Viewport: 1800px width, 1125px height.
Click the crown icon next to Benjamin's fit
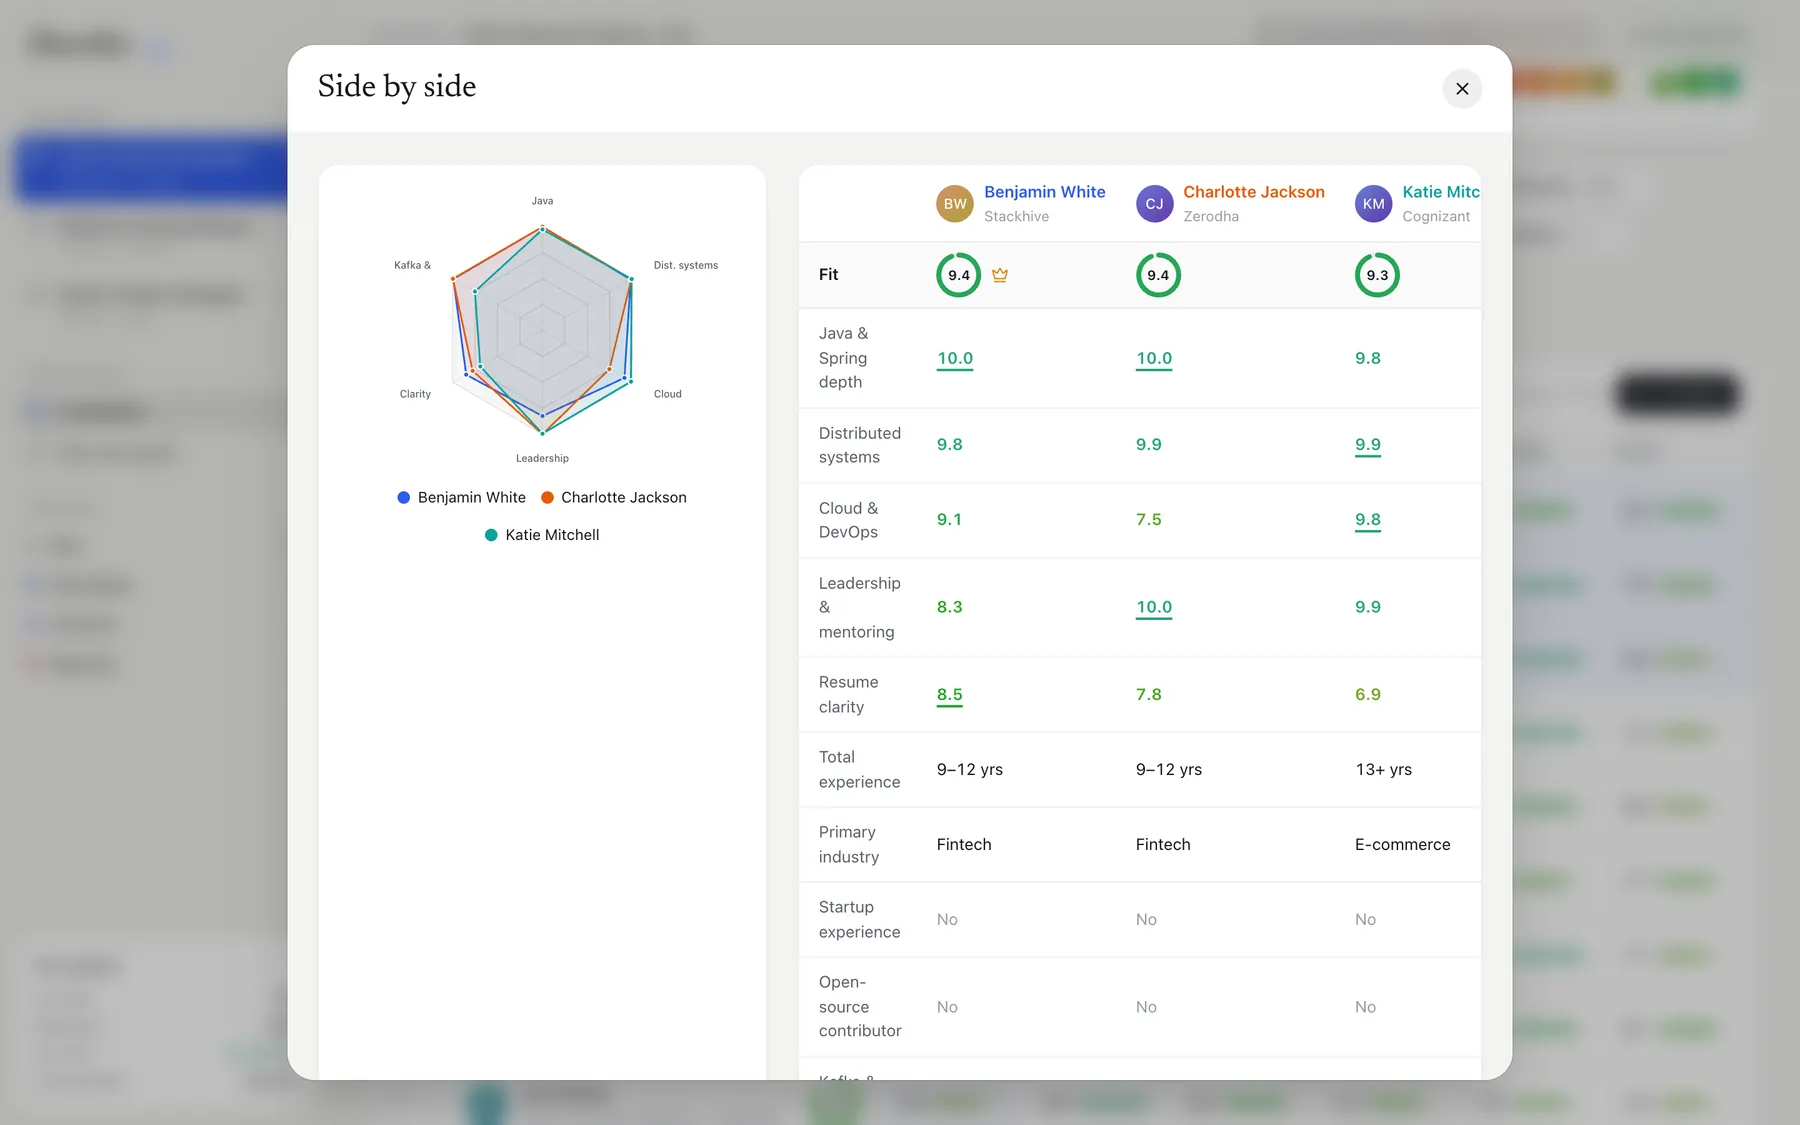coord(1000,275)
